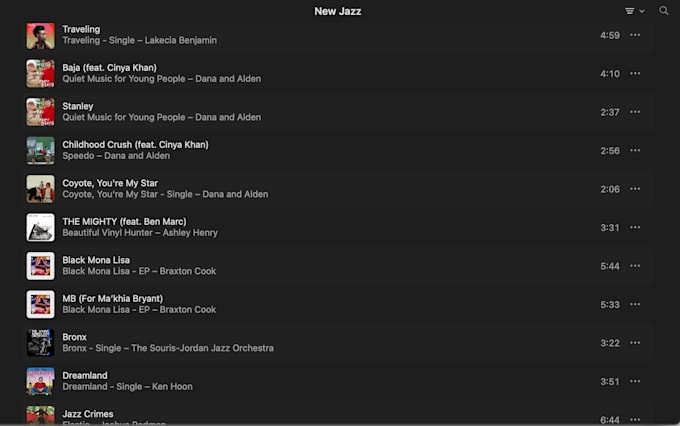Viewport: 680px width, 426px height.
Task: Select the Jazz Crimes track row
Action: 339,414
